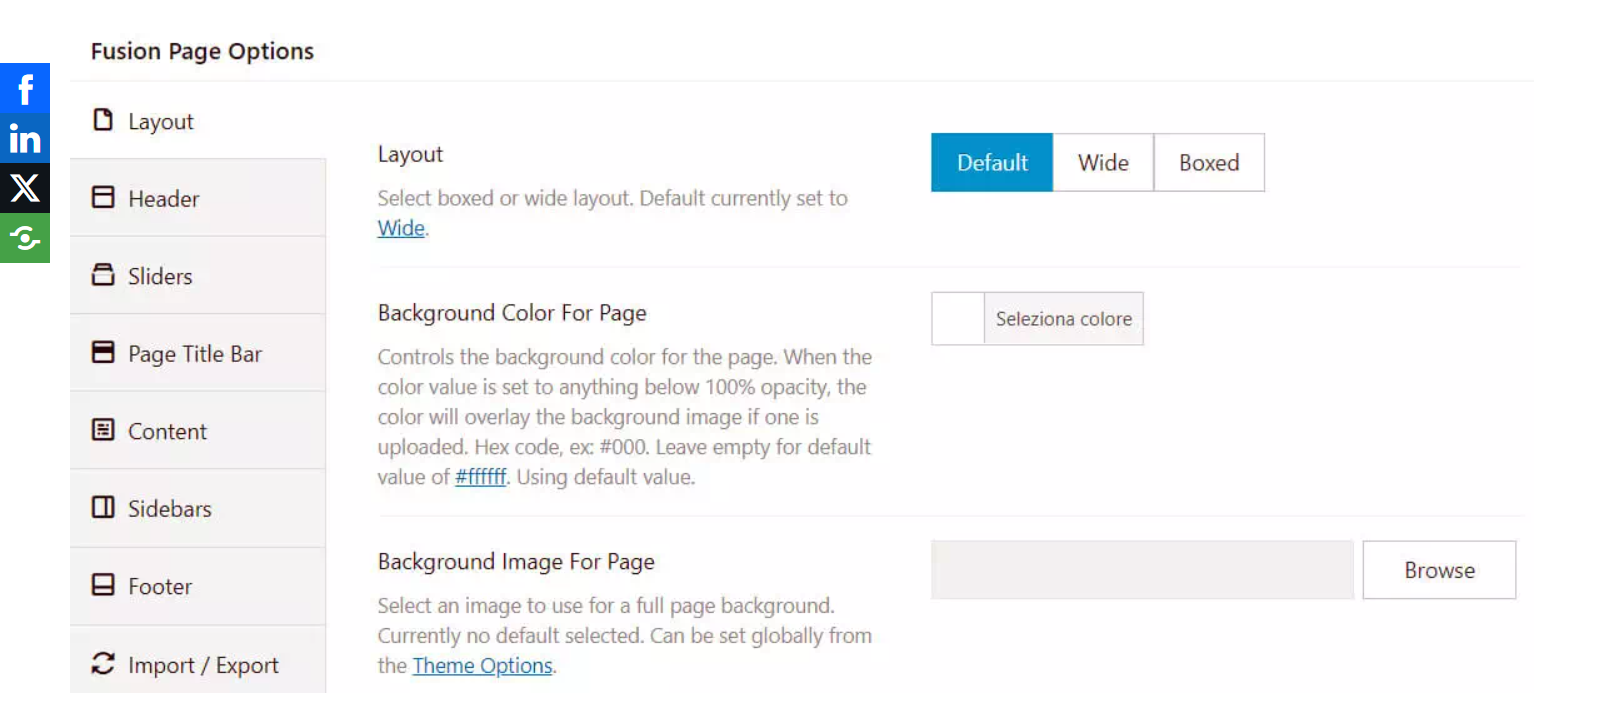Choose the Wide layout option
Viewport: 1623px width, 704px height.
(x=1103, y=162)
